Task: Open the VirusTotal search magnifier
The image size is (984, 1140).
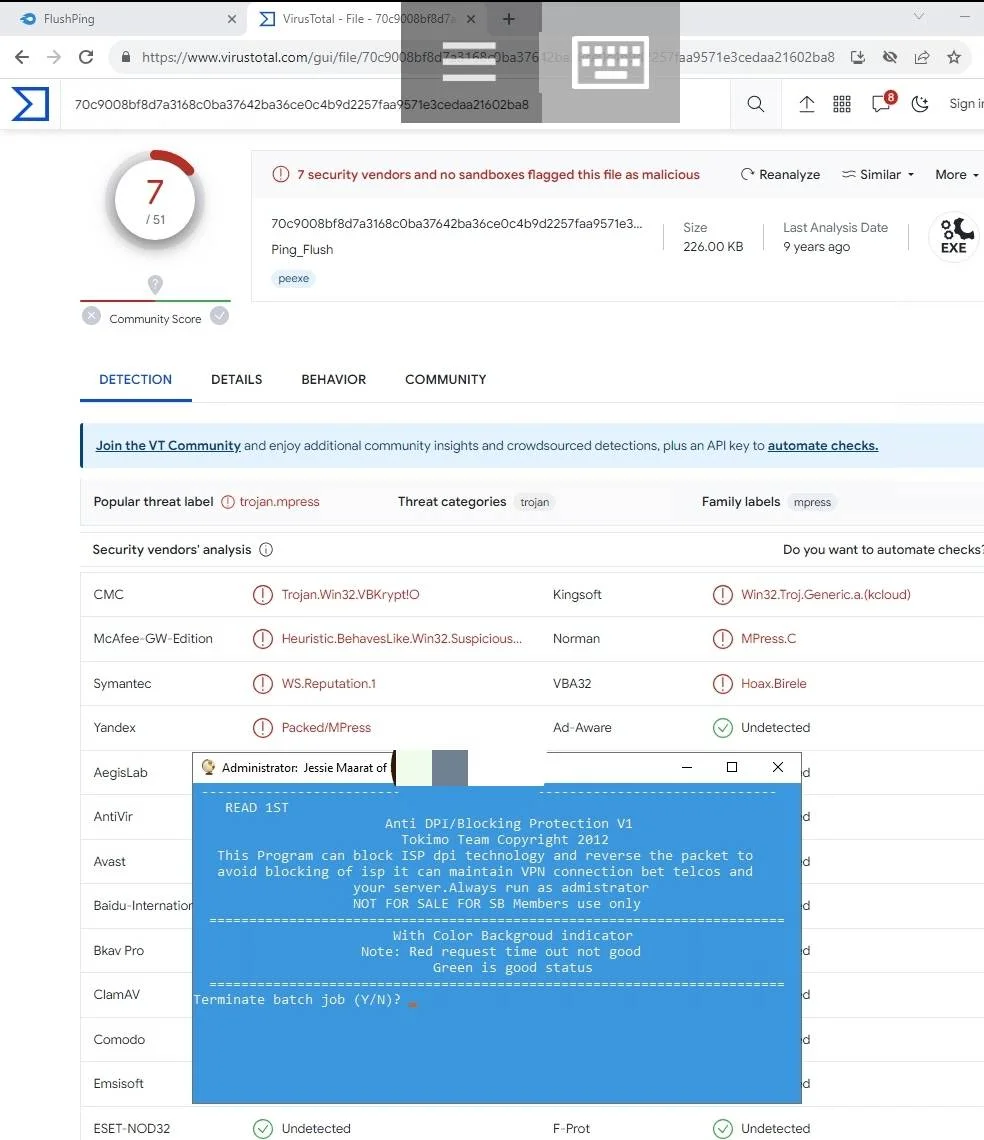Action: [x=756, y=104]
